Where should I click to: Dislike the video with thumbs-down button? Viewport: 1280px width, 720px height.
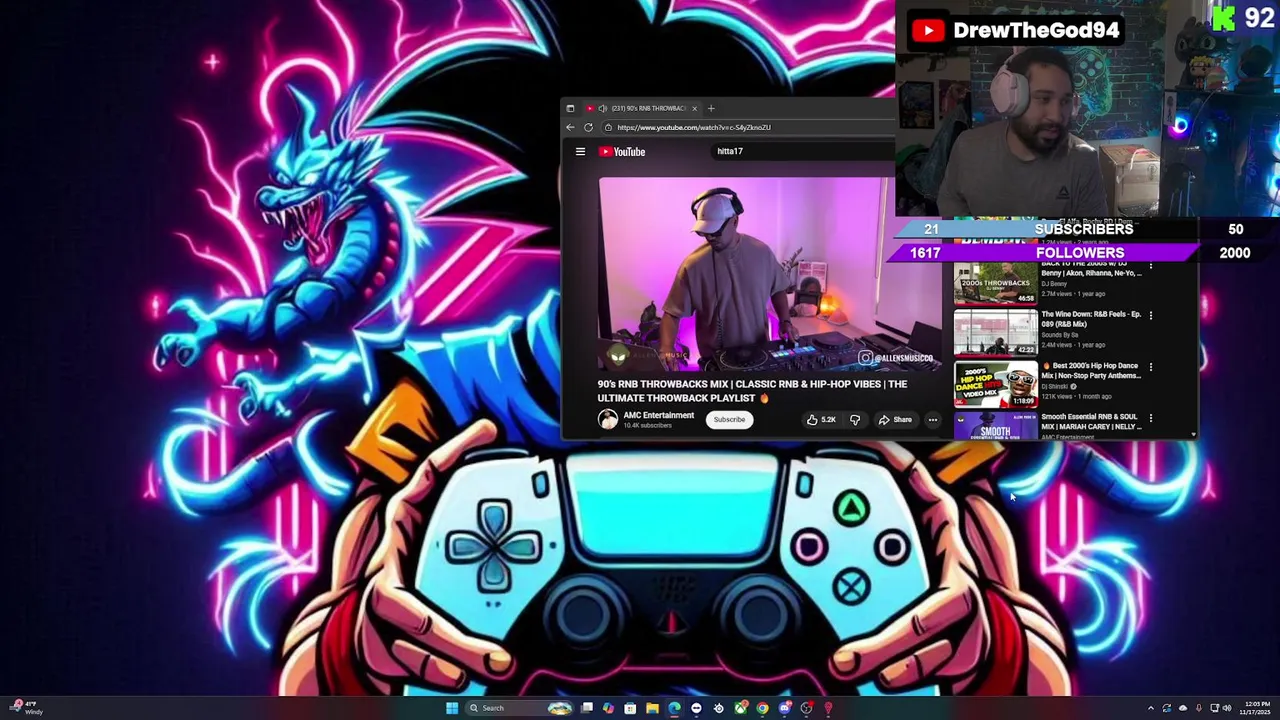click(855, 420)
